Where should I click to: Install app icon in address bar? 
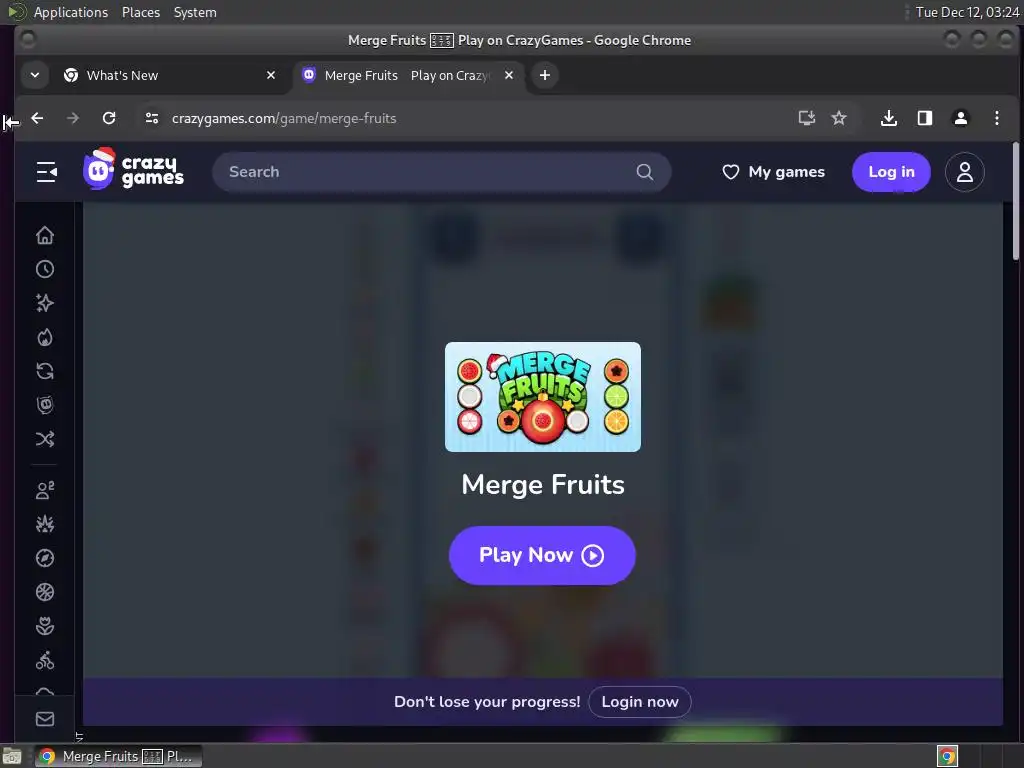tap(807, 118)
